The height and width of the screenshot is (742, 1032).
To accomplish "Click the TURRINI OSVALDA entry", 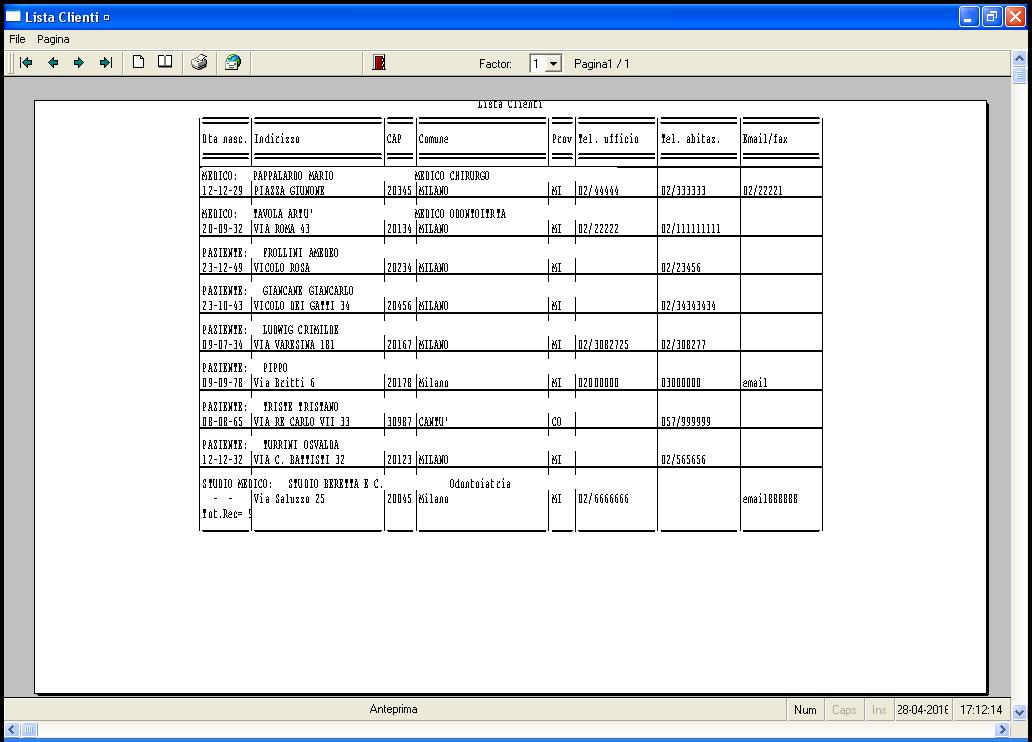I will 301,445.
